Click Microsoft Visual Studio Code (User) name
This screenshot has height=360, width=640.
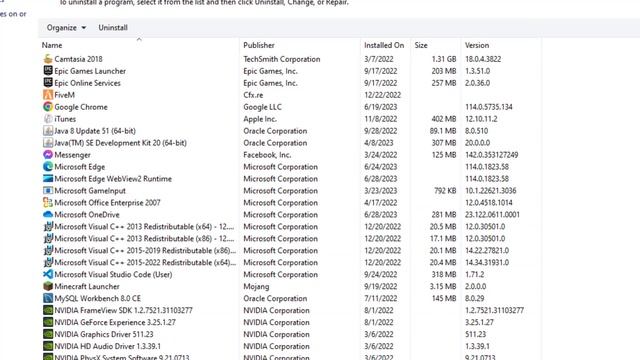[x=113, y=274]
